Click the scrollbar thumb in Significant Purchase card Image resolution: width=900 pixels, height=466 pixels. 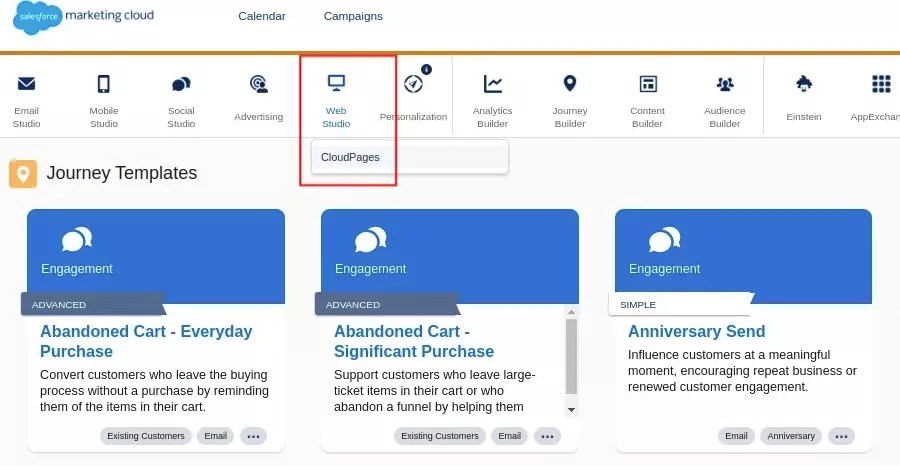[571, 356]
